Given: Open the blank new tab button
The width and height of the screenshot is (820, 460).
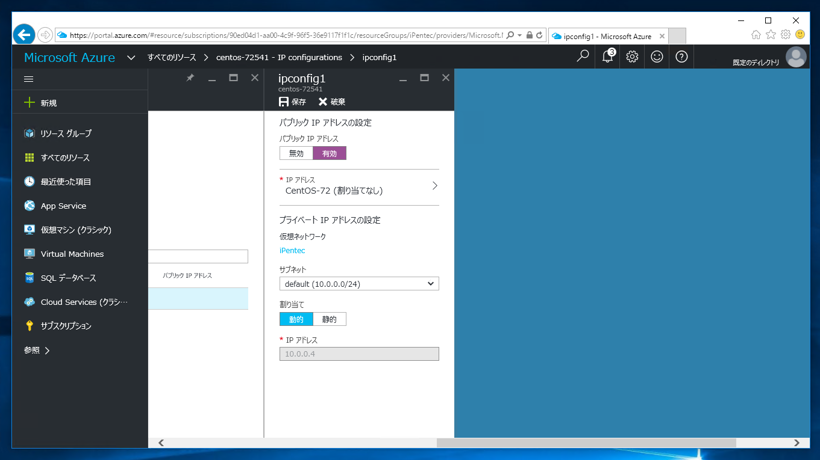Looking at the screenshot, I should 677,36.
